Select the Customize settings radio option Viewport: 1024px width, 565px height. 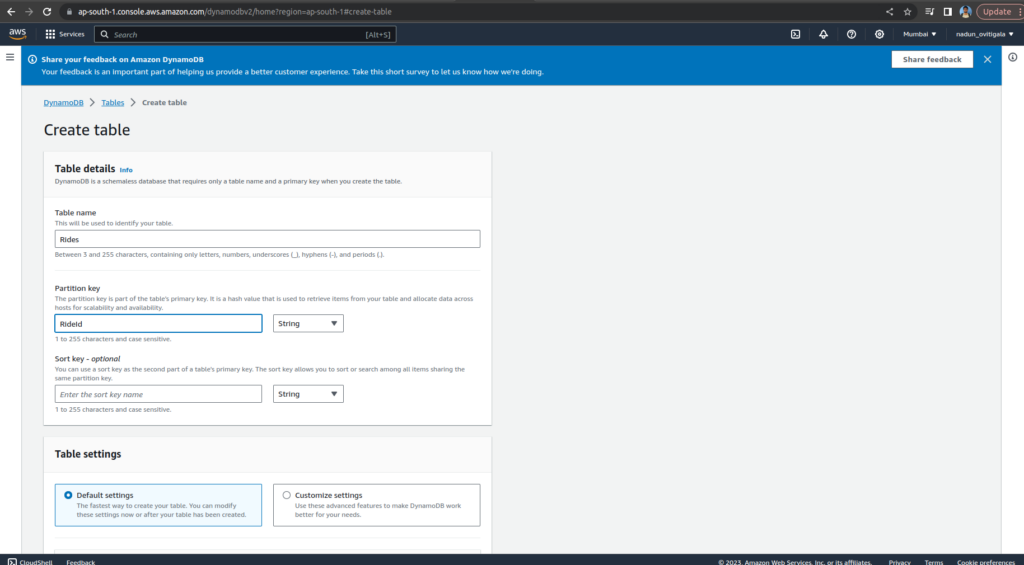coord(287,495)
